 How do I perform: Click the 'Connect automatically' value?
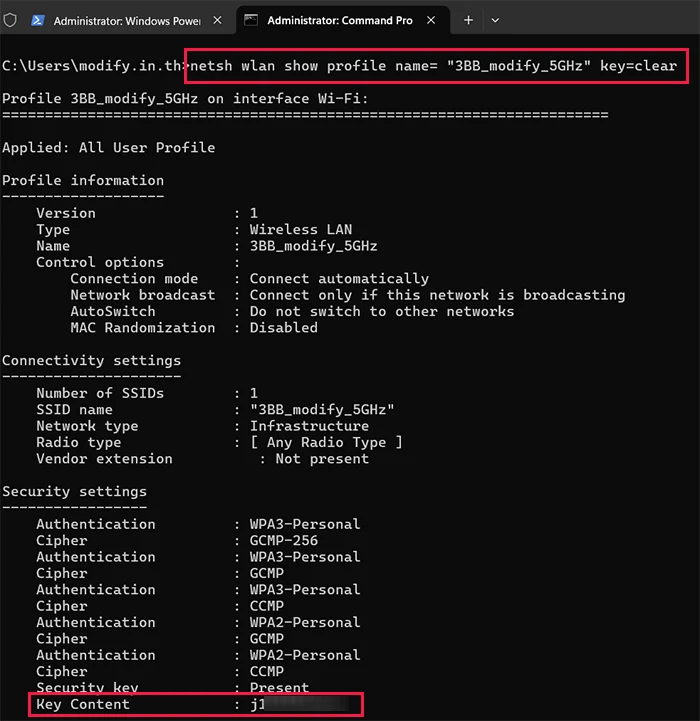339,279
